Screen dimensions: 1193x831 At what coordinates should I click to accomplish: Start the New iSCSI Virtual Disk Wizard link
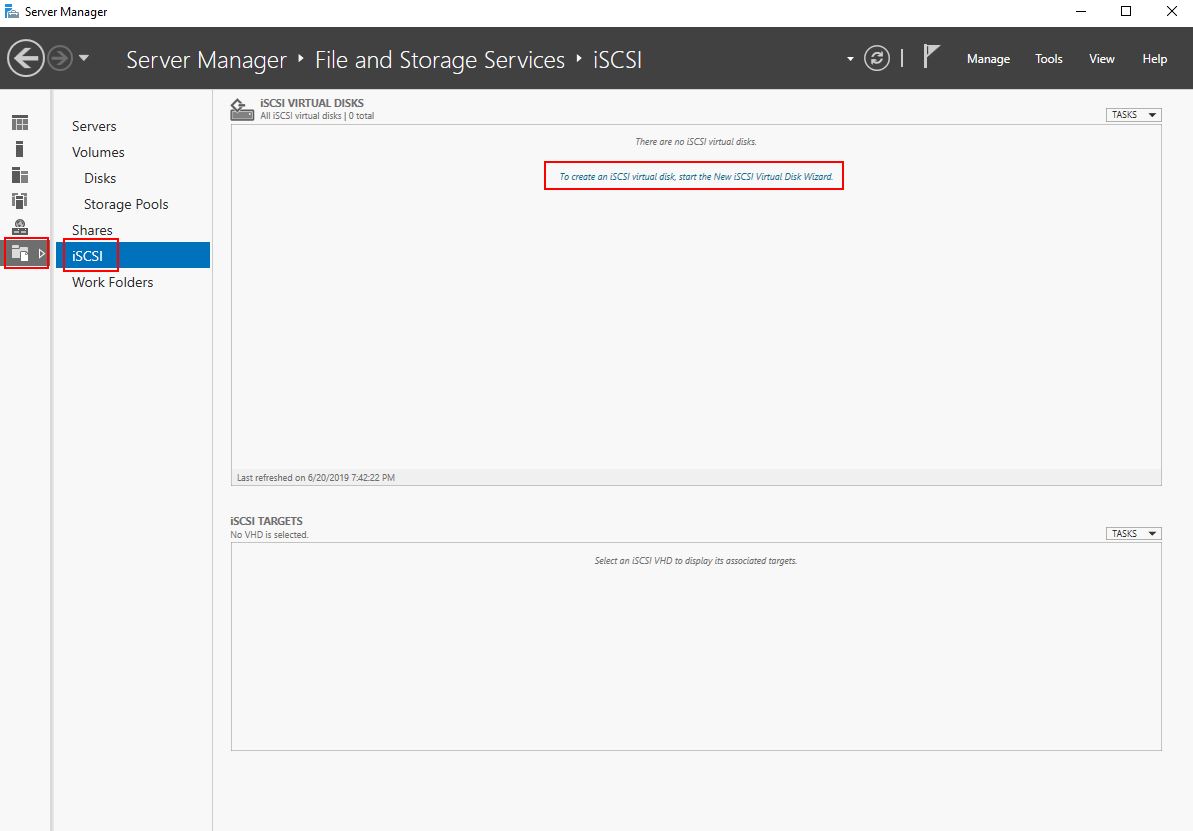pos(696,177)
